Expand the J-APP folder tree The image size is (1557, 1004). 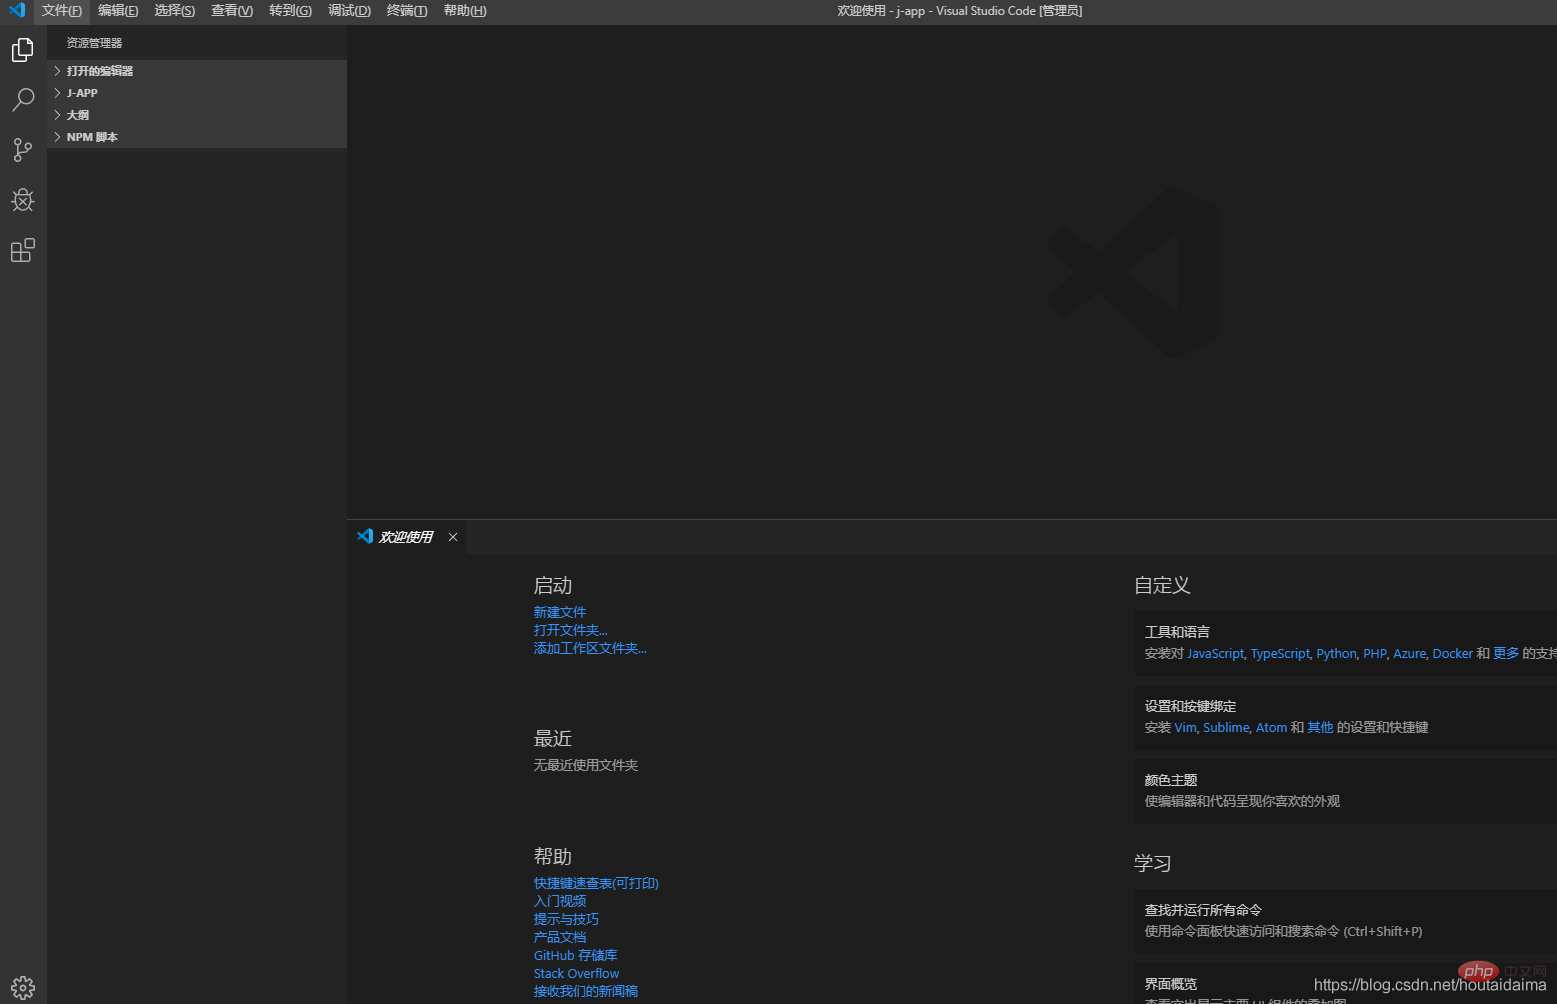click(82, 93)
